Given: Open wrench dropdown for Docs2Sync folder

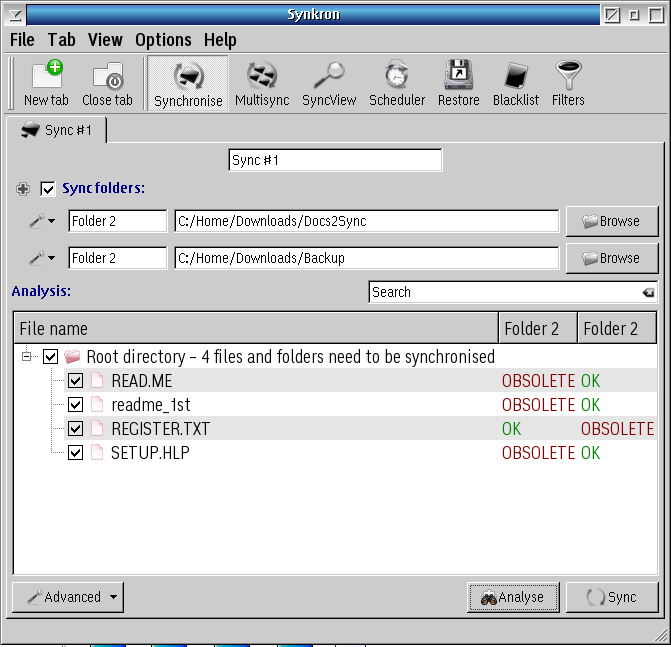Looking at the screenshot, I should pos(42,221).
